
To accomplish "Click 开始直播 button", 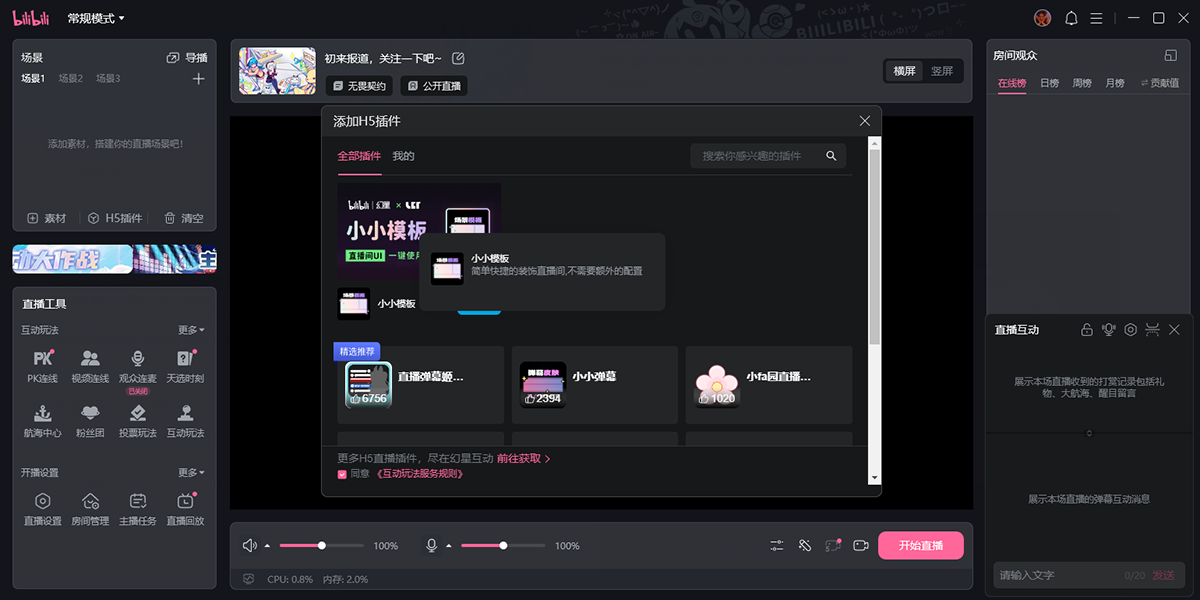I will pyautogui.click(x=921, y=545).
